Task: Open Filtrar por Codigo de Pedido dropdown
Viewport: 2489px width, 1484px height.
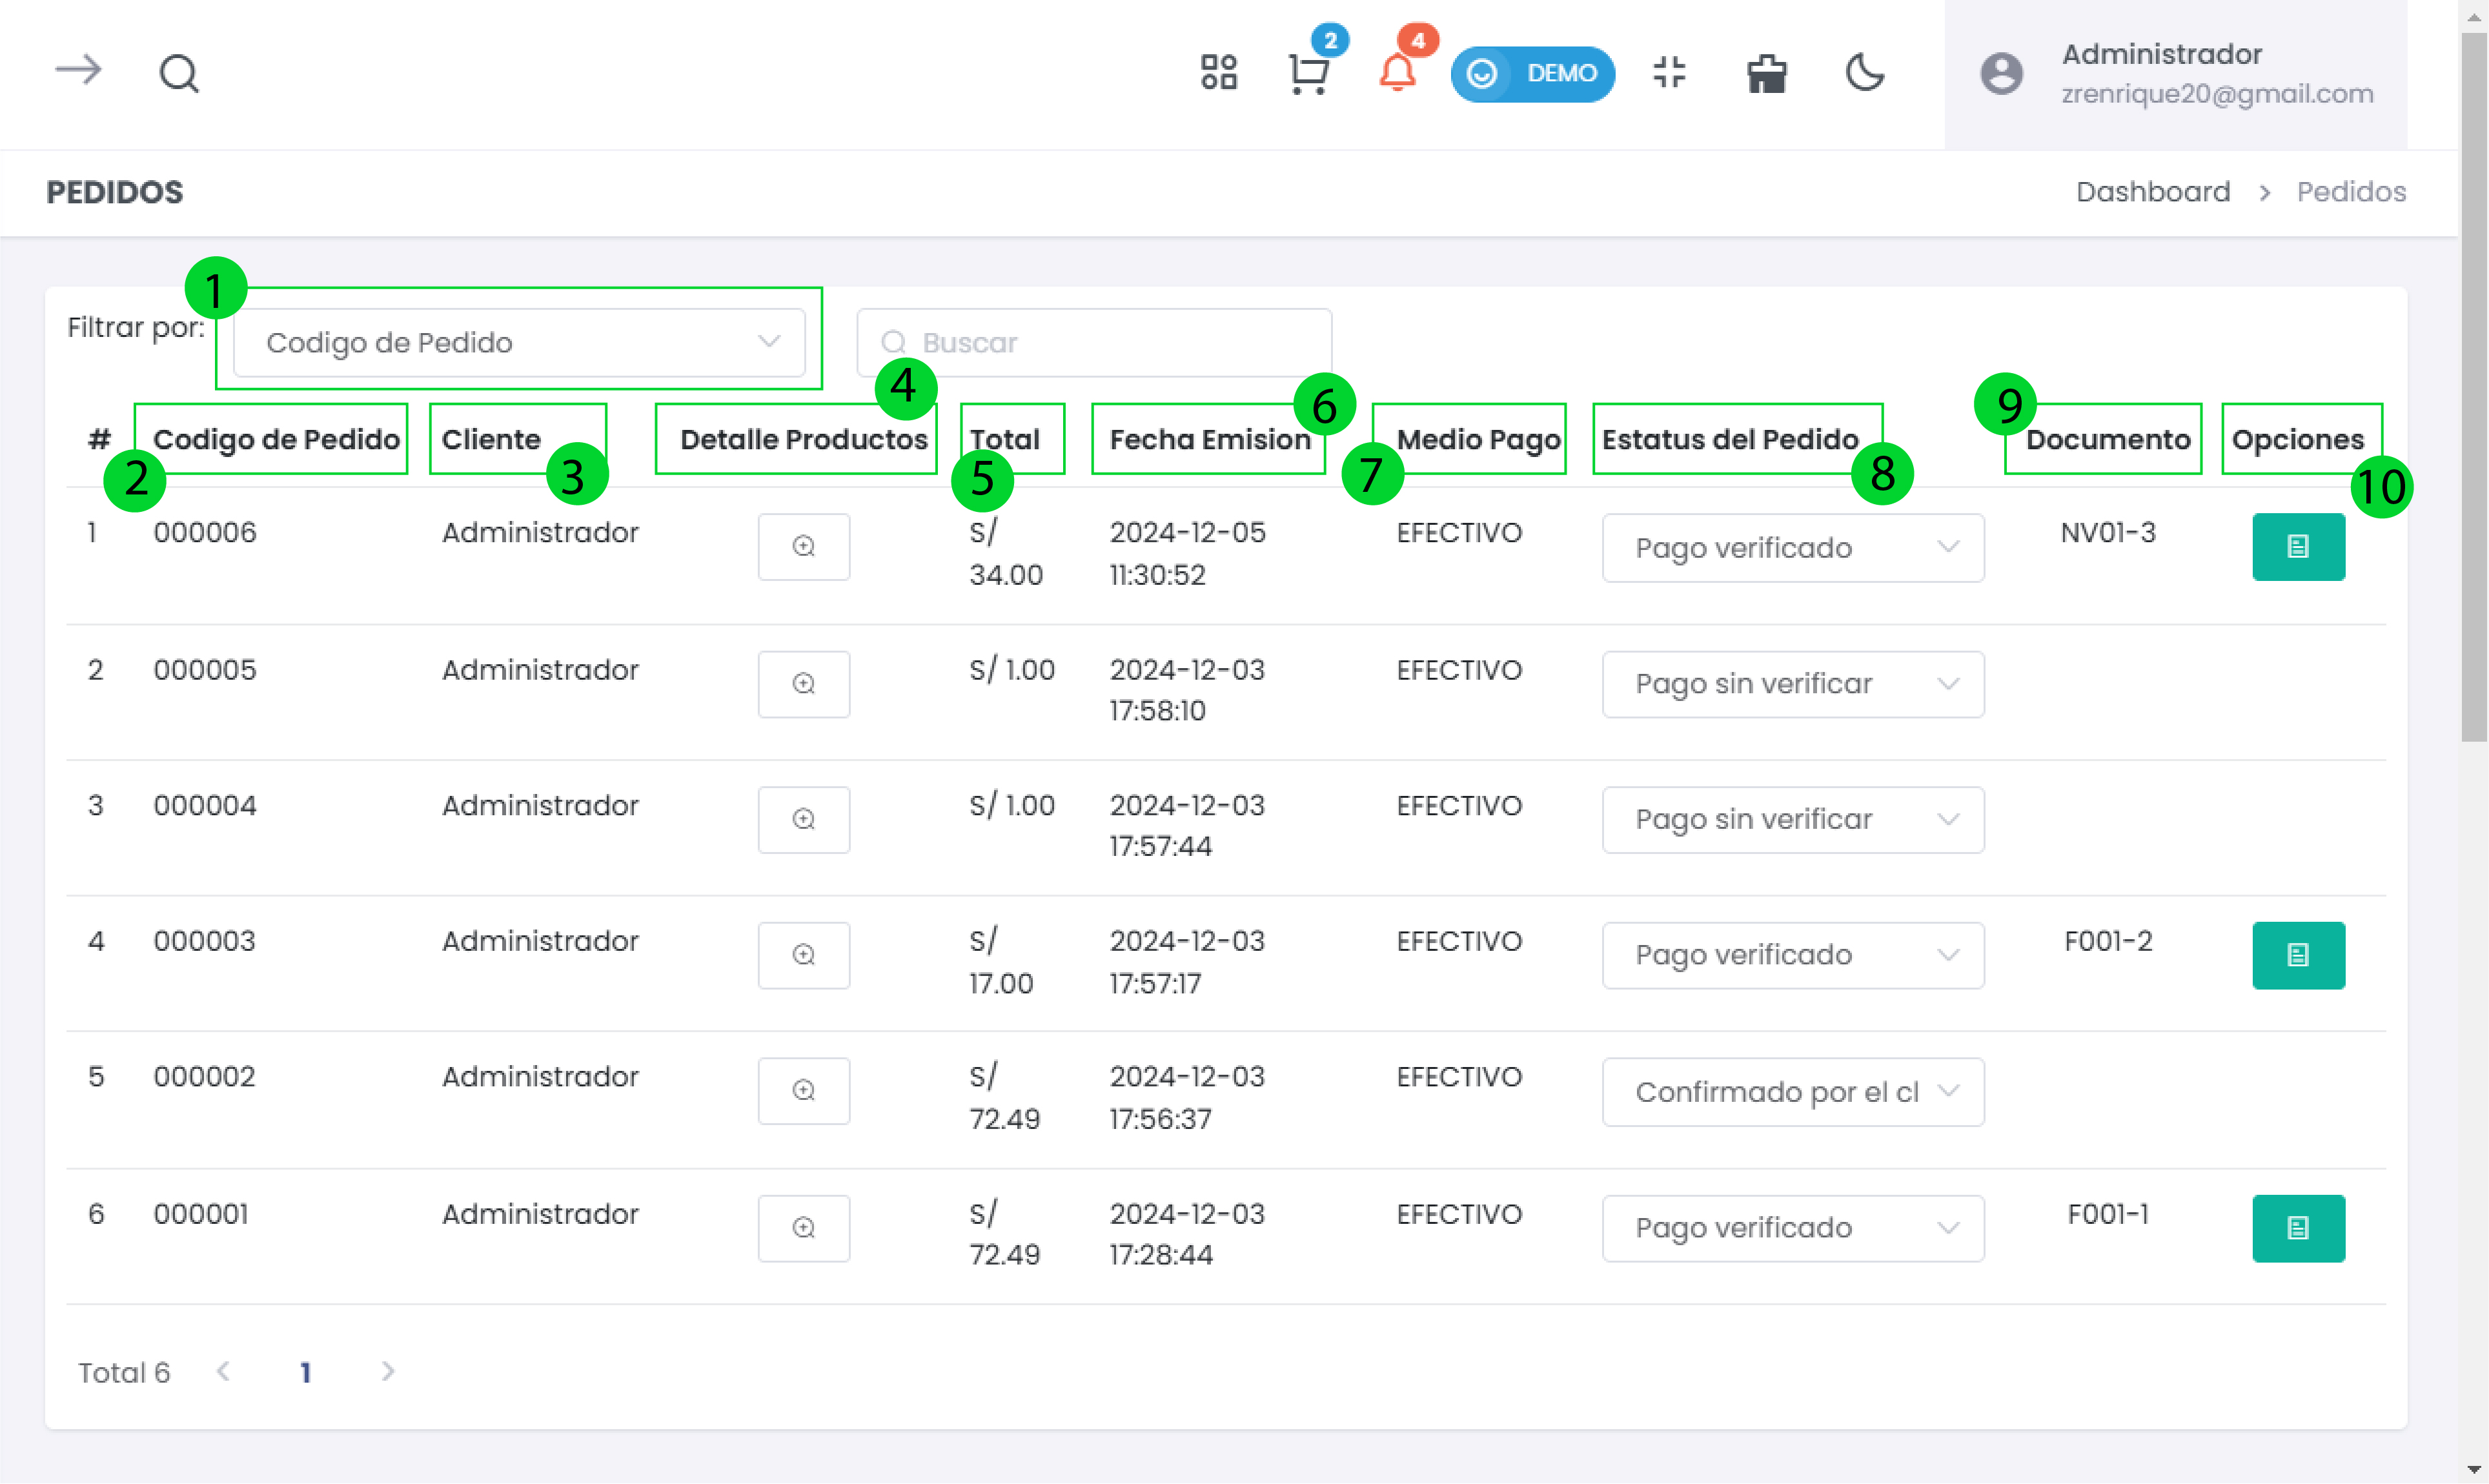Action: [519, 343]
